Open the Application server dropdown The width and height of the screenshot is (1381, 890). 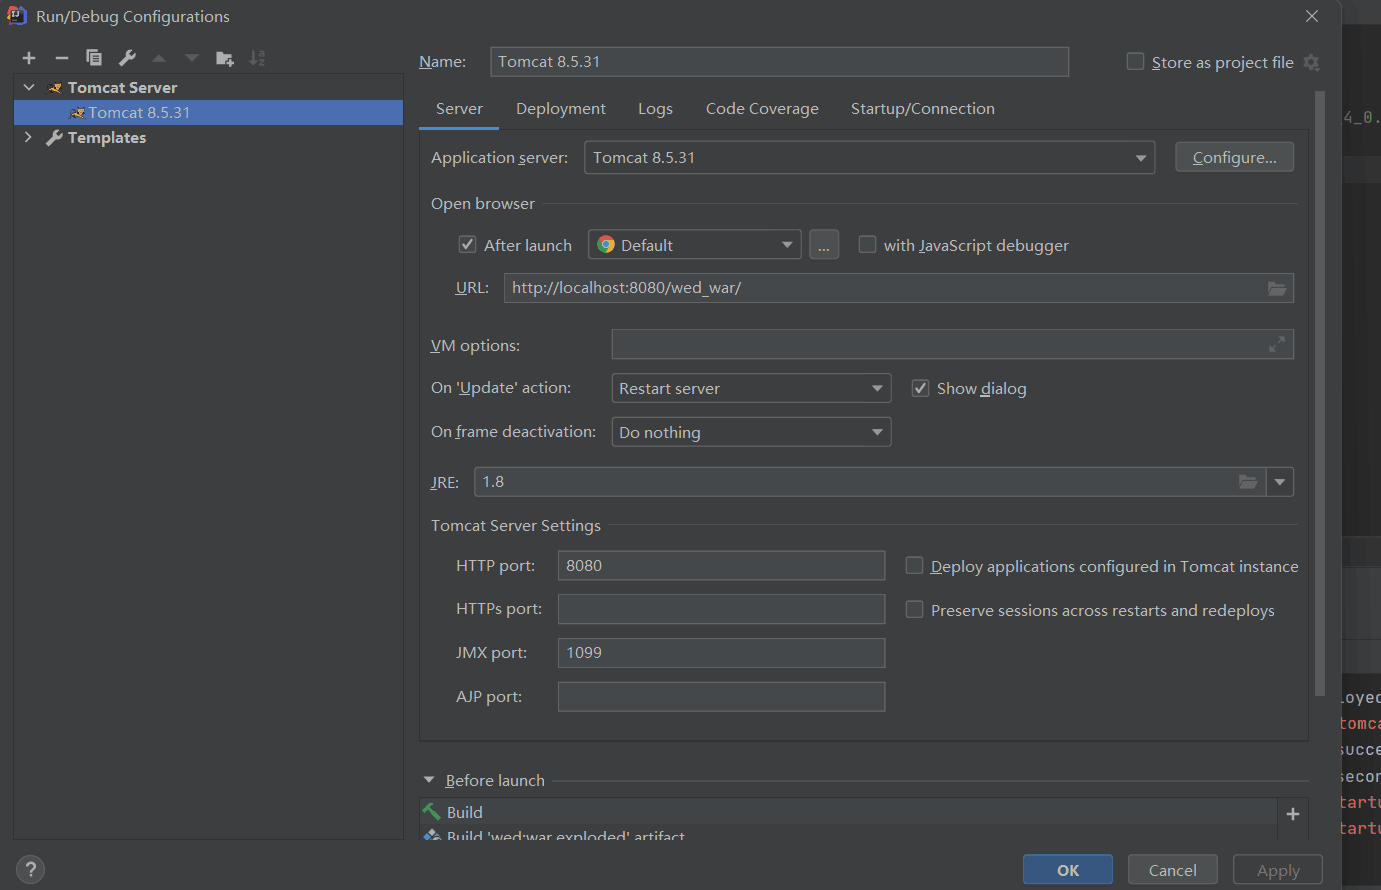pyautogui.click(x=869, y=158)
